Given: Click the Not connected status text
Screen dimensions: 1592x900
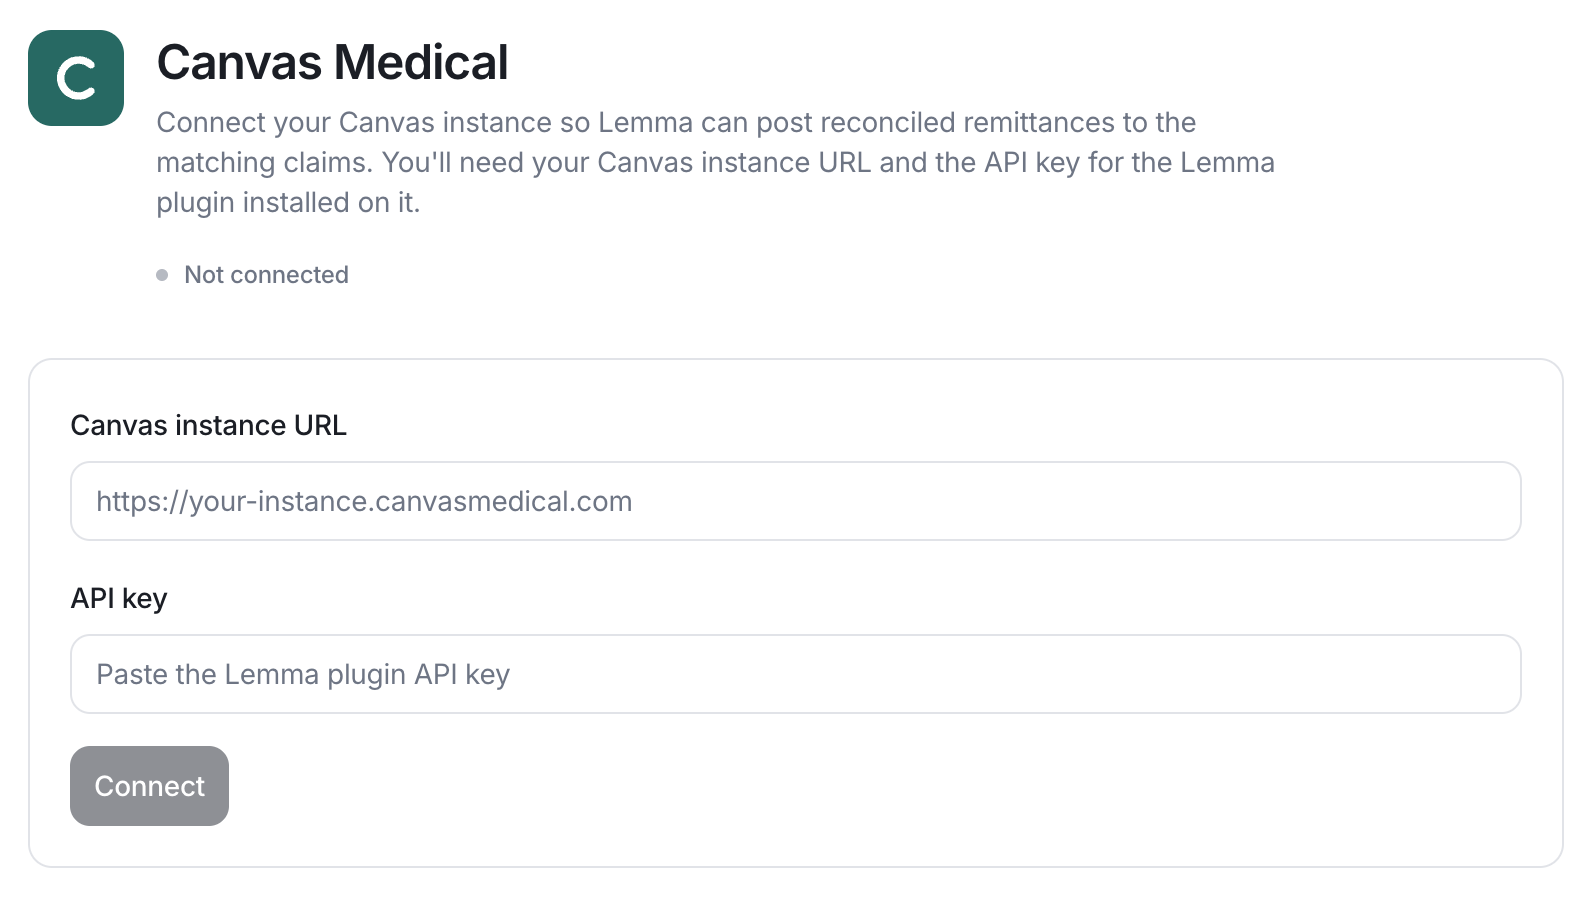Looking at the screenshot, I should click(266, 275).
